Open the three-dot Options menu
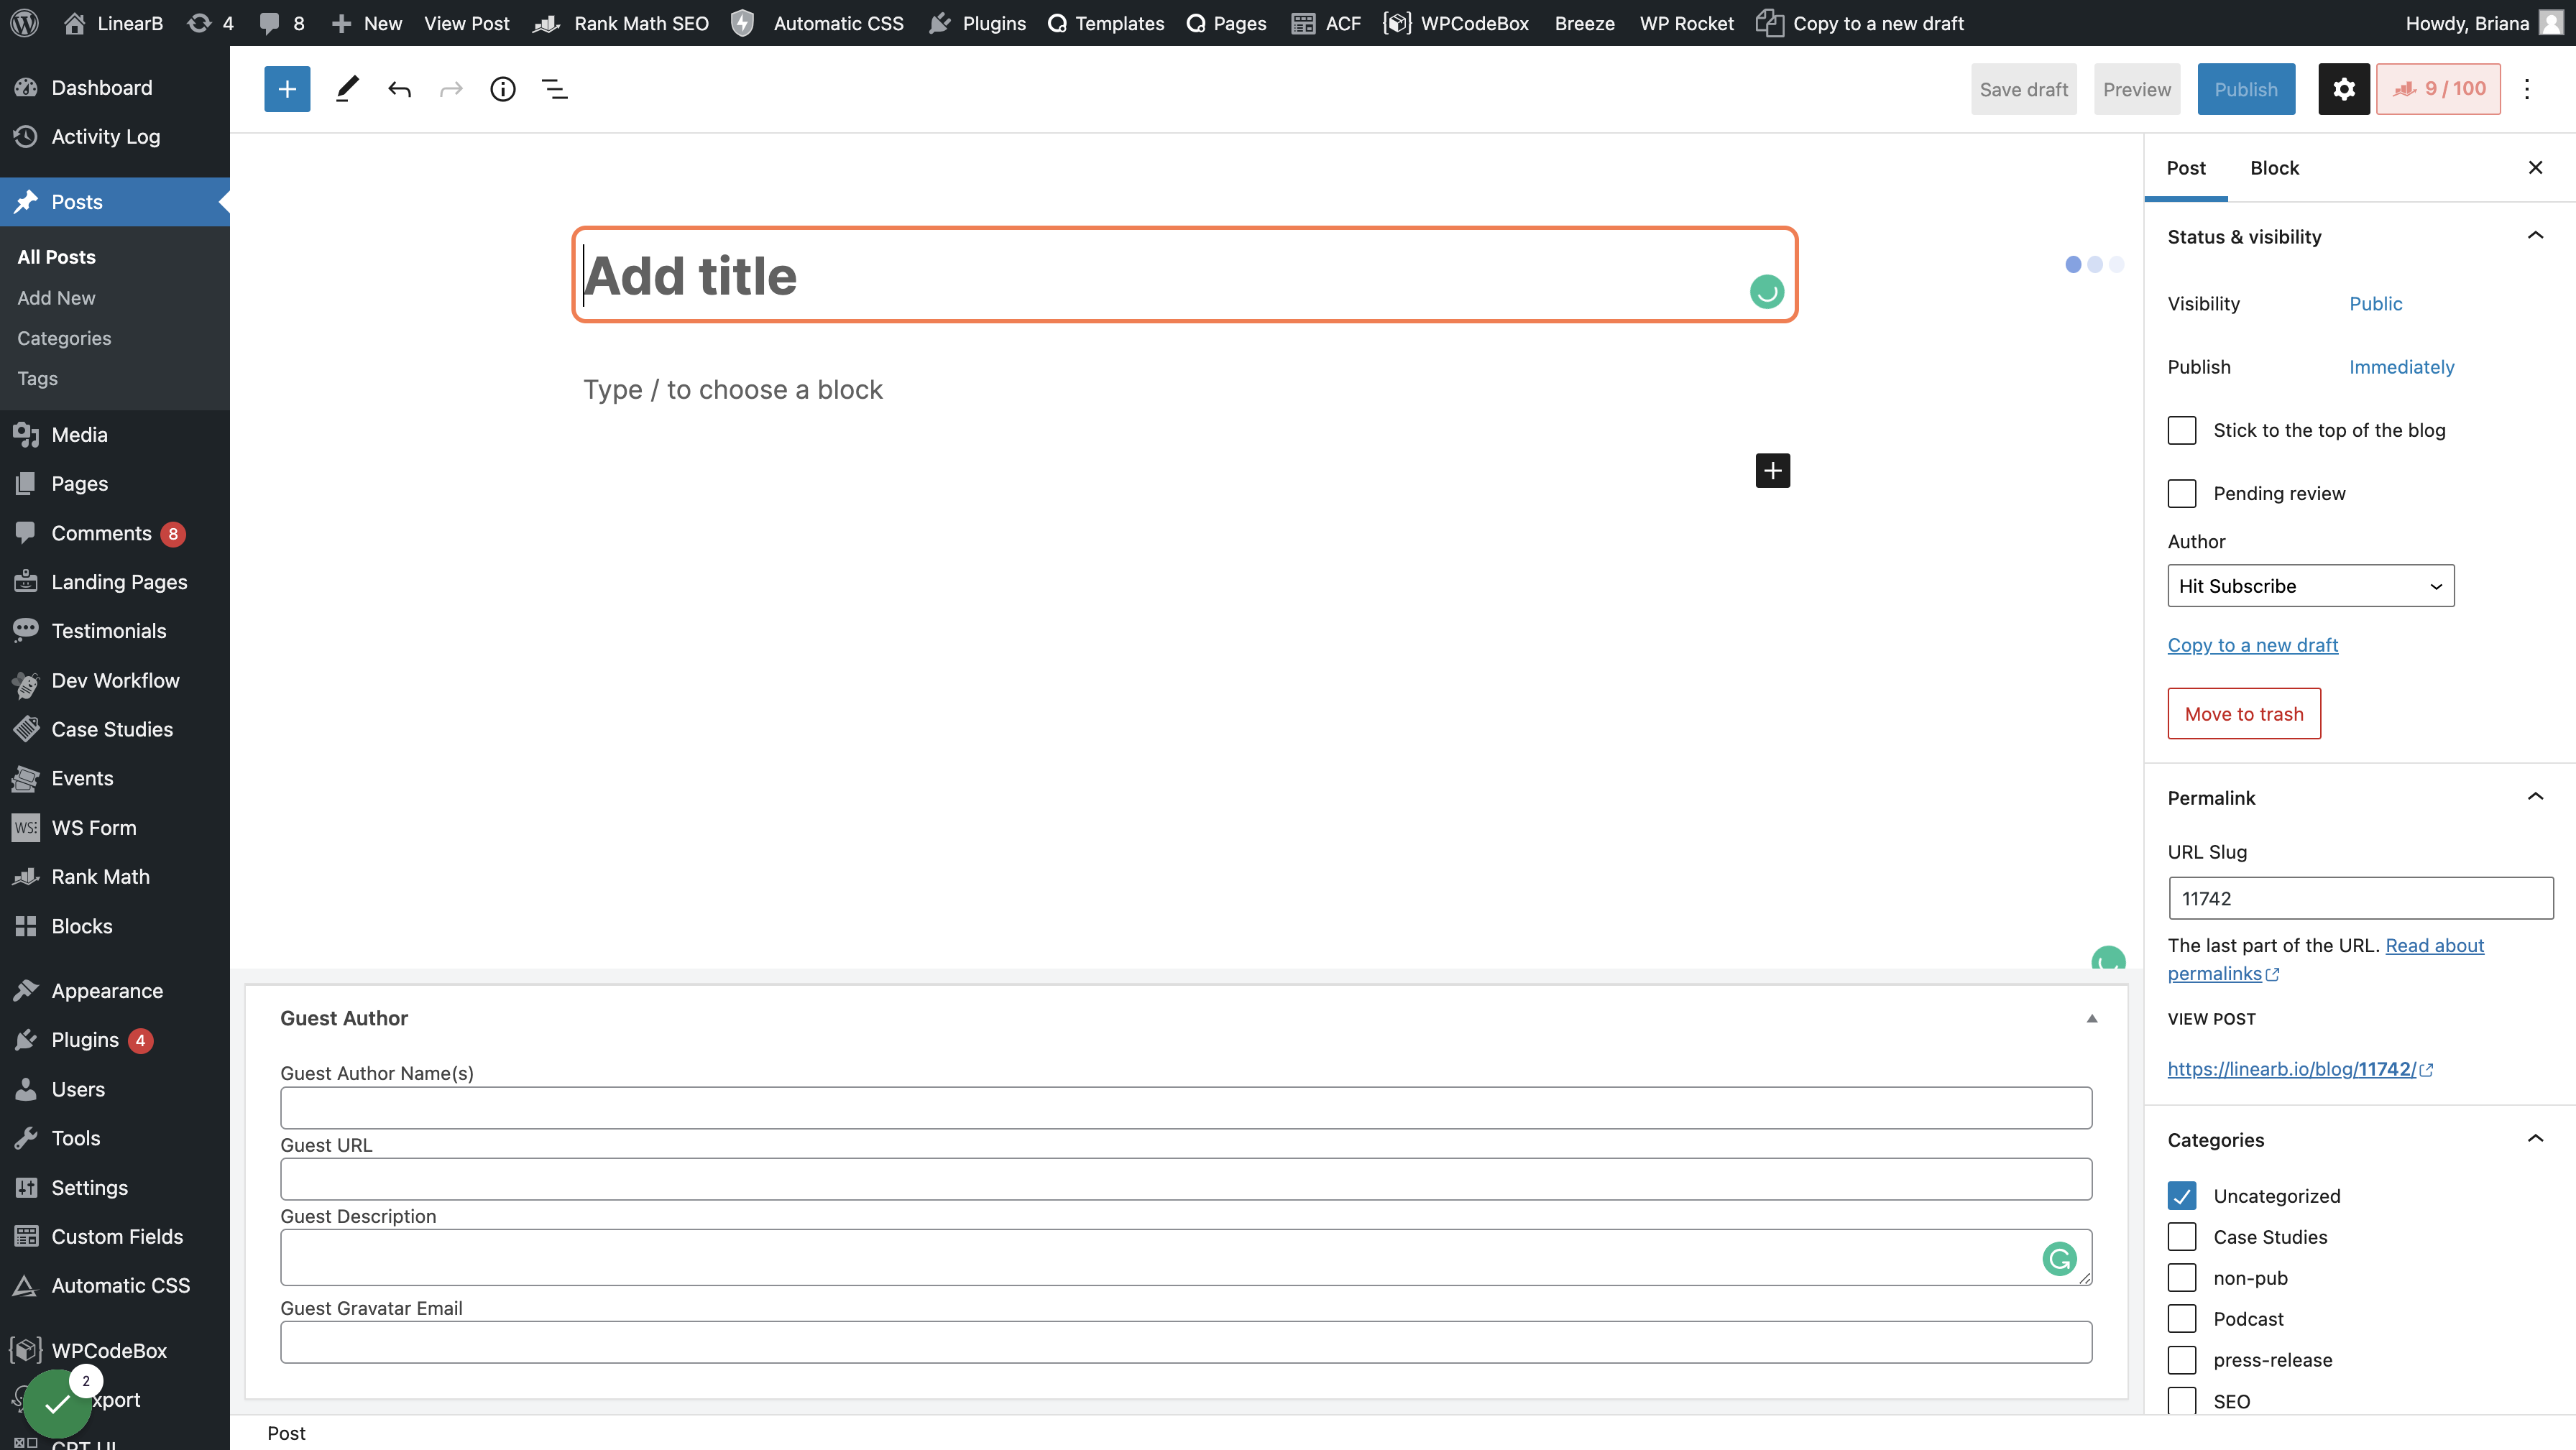Screen dimensions: 2576x1450 click(x=2527, y=89)
